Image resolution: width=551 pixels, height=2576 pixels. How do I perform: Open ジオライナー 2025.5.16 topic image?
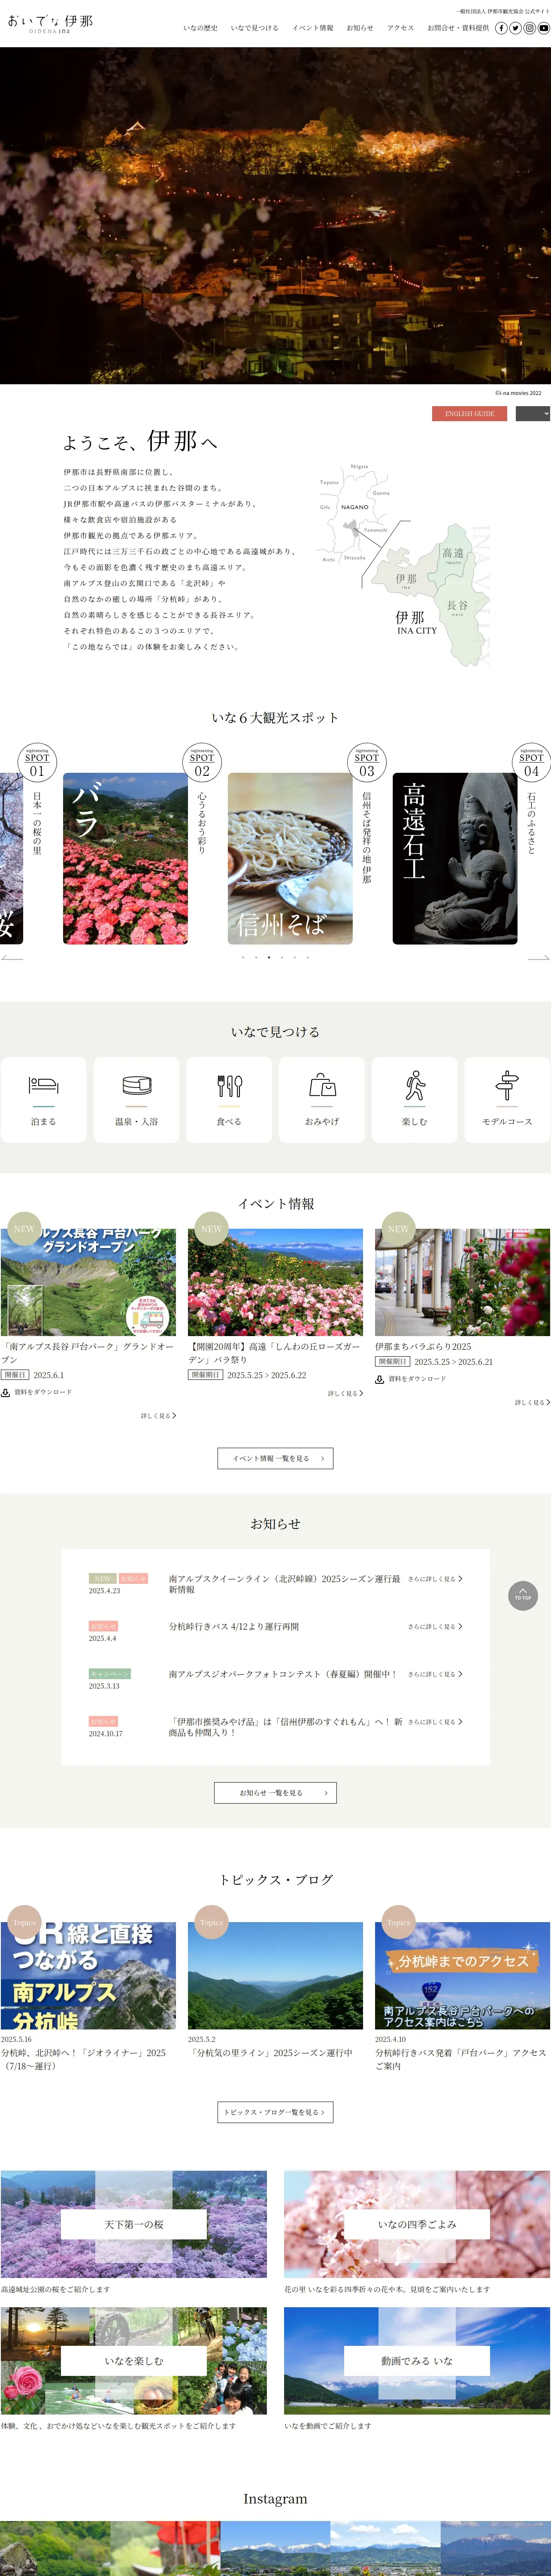[x=88, y=1975]
